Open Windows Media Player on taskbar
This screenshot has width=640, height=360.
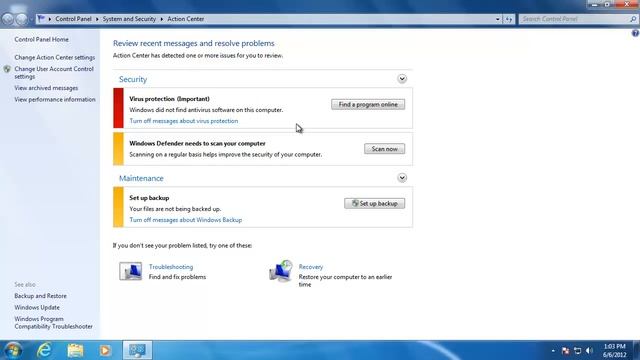(x=105, y=350)
